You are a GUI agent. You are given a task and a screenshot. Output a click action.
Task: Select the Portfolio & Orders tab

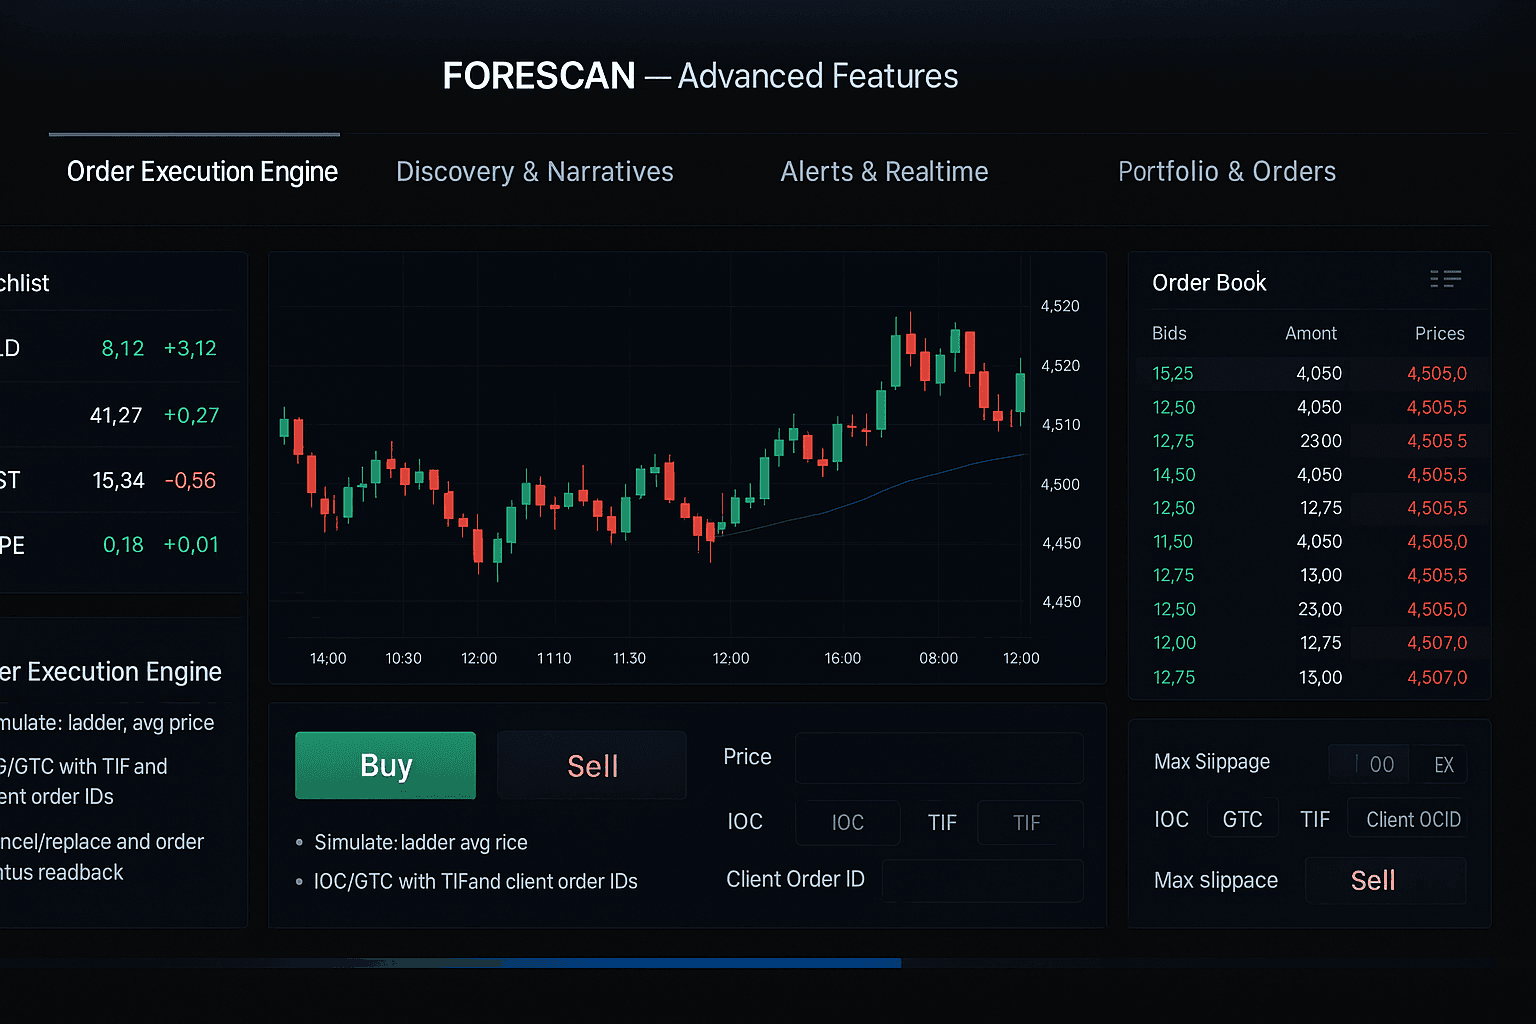(1227, 172)
